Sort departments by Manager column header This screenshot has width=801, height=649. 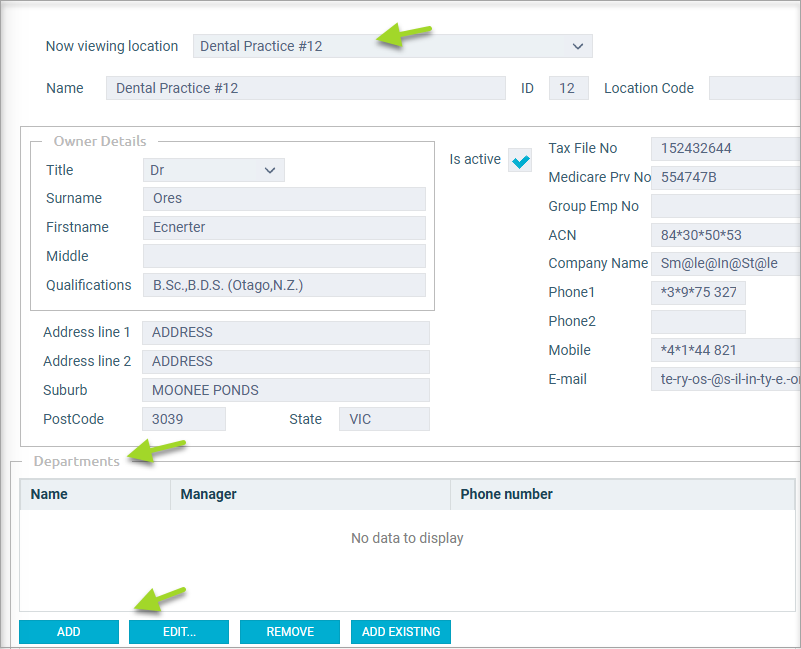pos(310,494)
